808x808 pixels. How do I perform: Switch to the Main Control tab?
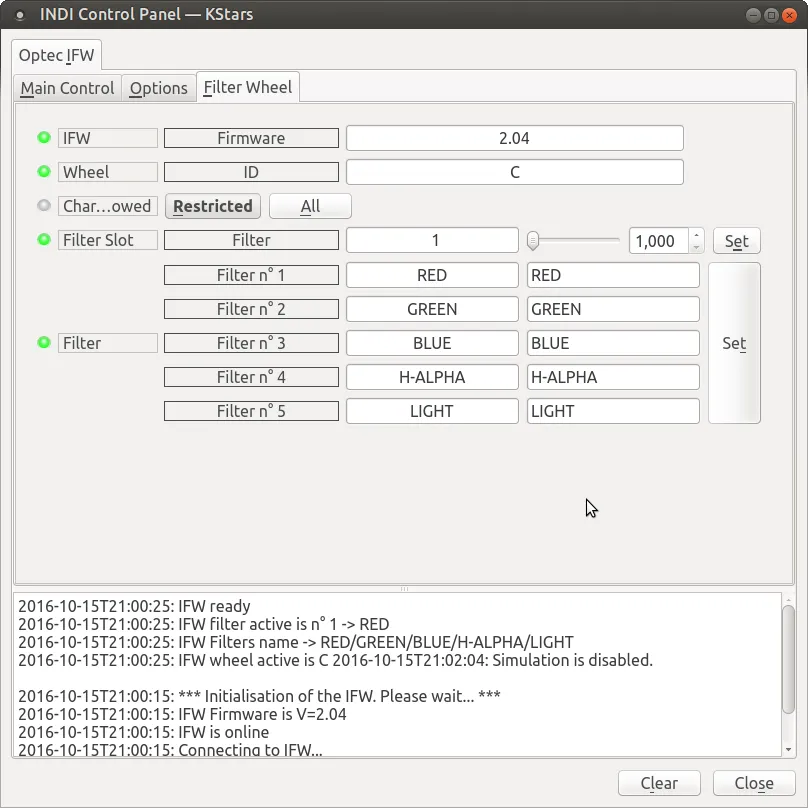tap(68, 88)
